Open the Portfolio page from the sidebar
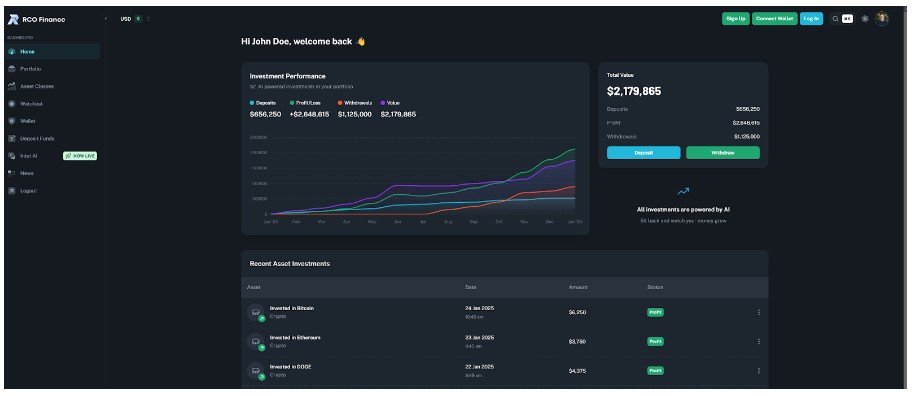The width and height of the screenshot is (912, 396). pyautogui.click(x=52, y=69)
